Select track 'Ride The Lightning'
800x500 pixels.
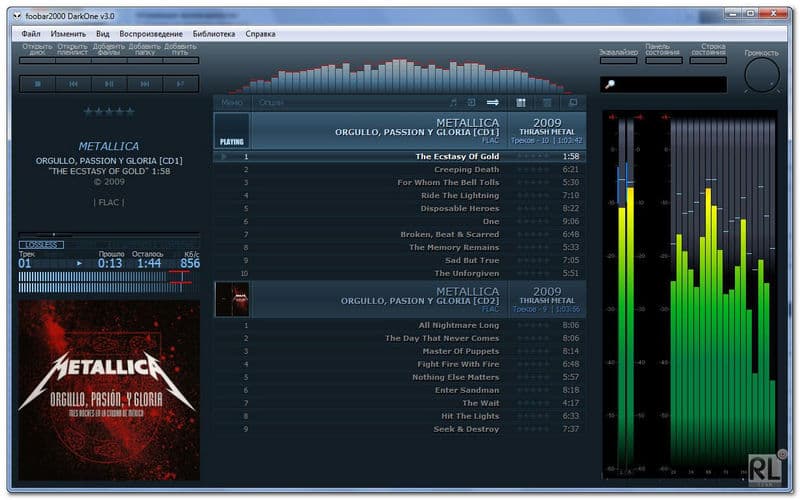[x=399, y=195]
